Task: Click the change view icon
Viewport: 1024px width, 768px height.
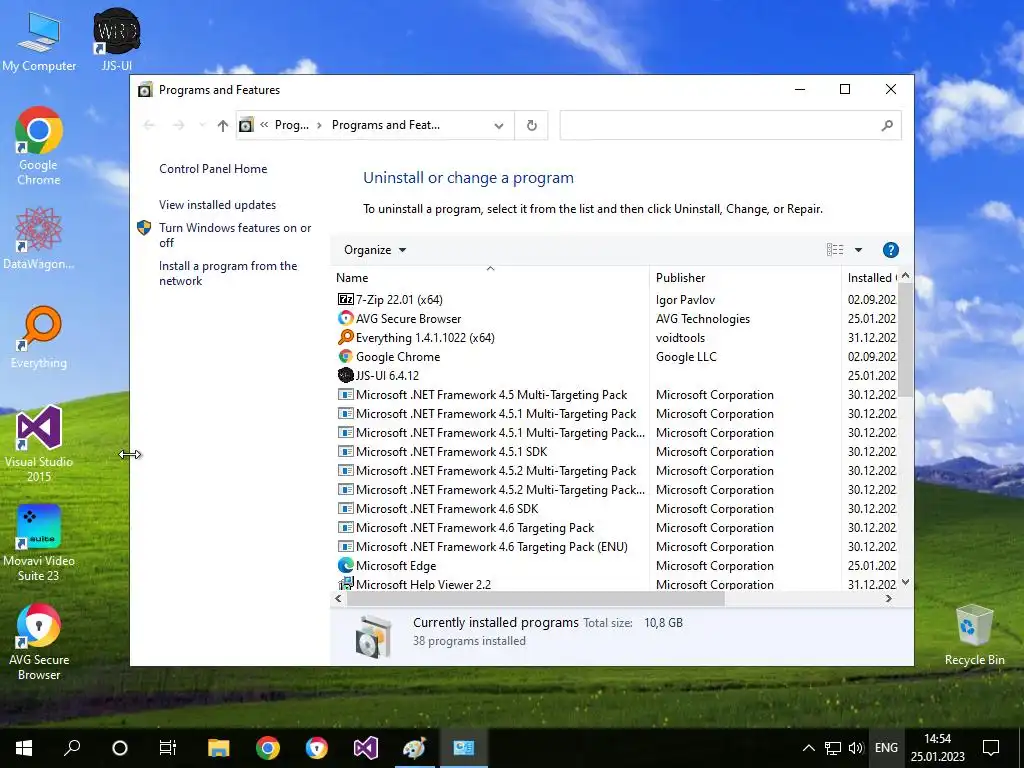Action: click(x=835, y=250)
